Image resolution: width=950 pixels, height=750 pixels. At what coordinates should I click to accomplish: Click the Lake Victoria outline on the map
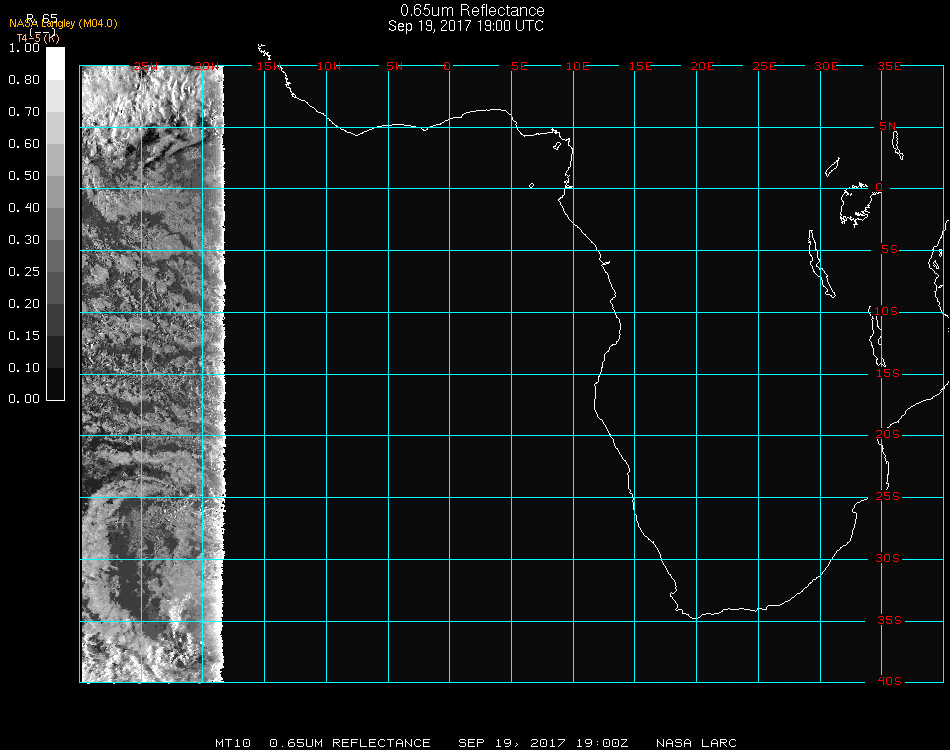[x=856, y=203]
